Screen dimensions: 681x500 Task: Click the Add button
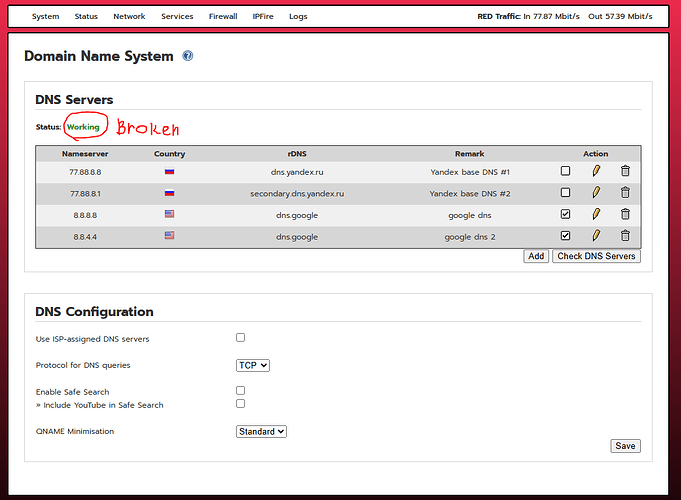pyautogui.click(x=536, y=256)
